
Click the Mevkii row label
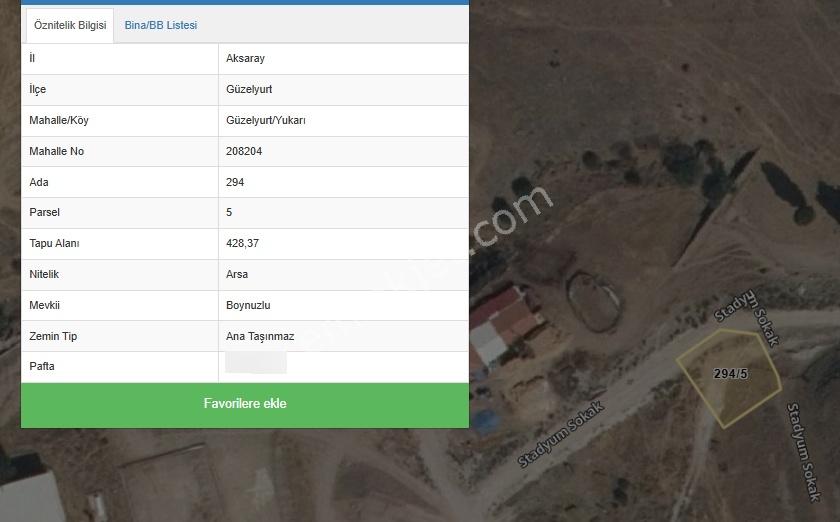pyautogui.click(x=44, y=305)
